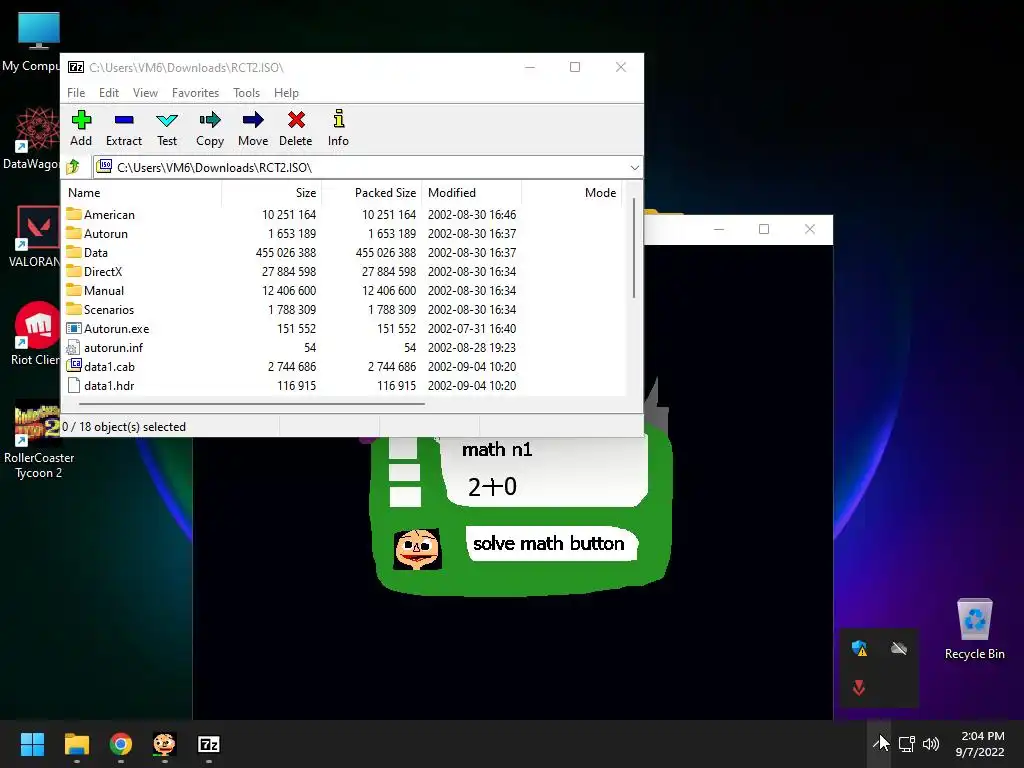Click the 7z icon in title bar
The width and height of the screenshot is (1024, 768).
click(x=76, y=67)
